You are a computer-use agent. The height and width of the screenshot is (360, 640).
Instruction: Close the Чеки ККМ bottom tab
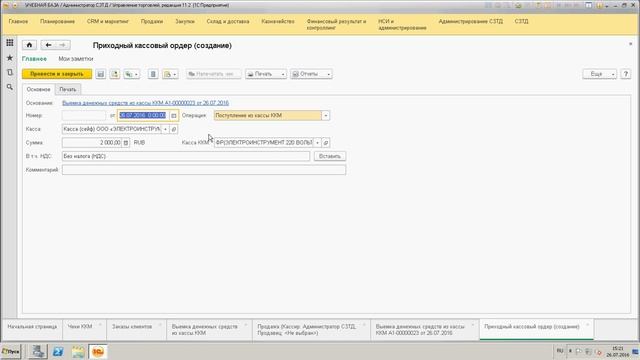pyautogui.click(x=100, y=325)
